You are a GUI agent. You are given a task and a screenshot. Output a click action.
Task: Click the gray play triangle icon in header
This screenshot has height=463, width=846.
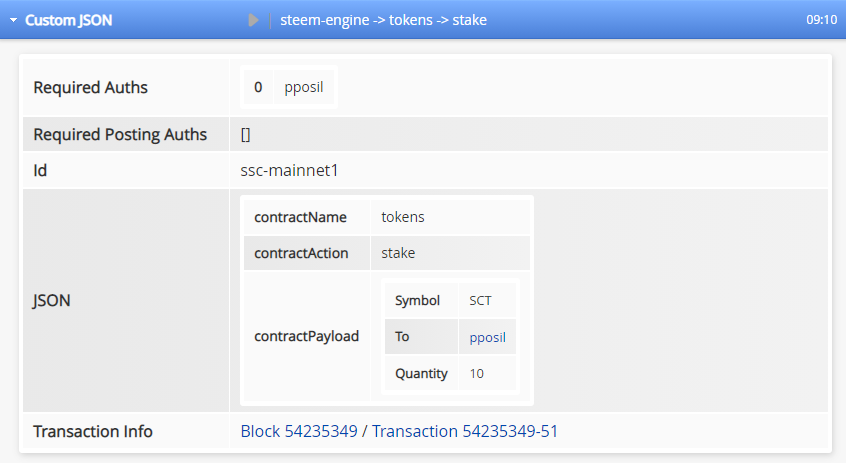pyautogui.click(x=254, y=20)
